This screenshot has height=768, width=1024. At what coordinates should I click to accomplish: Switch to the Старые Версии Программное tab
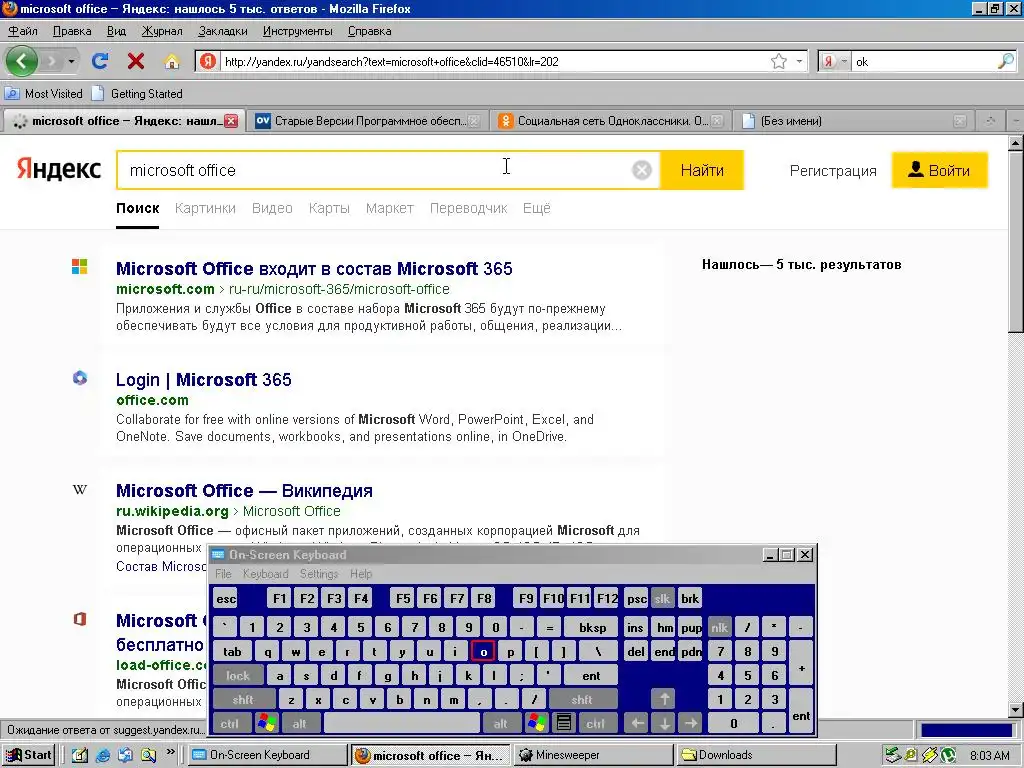(x=368, y=121)
